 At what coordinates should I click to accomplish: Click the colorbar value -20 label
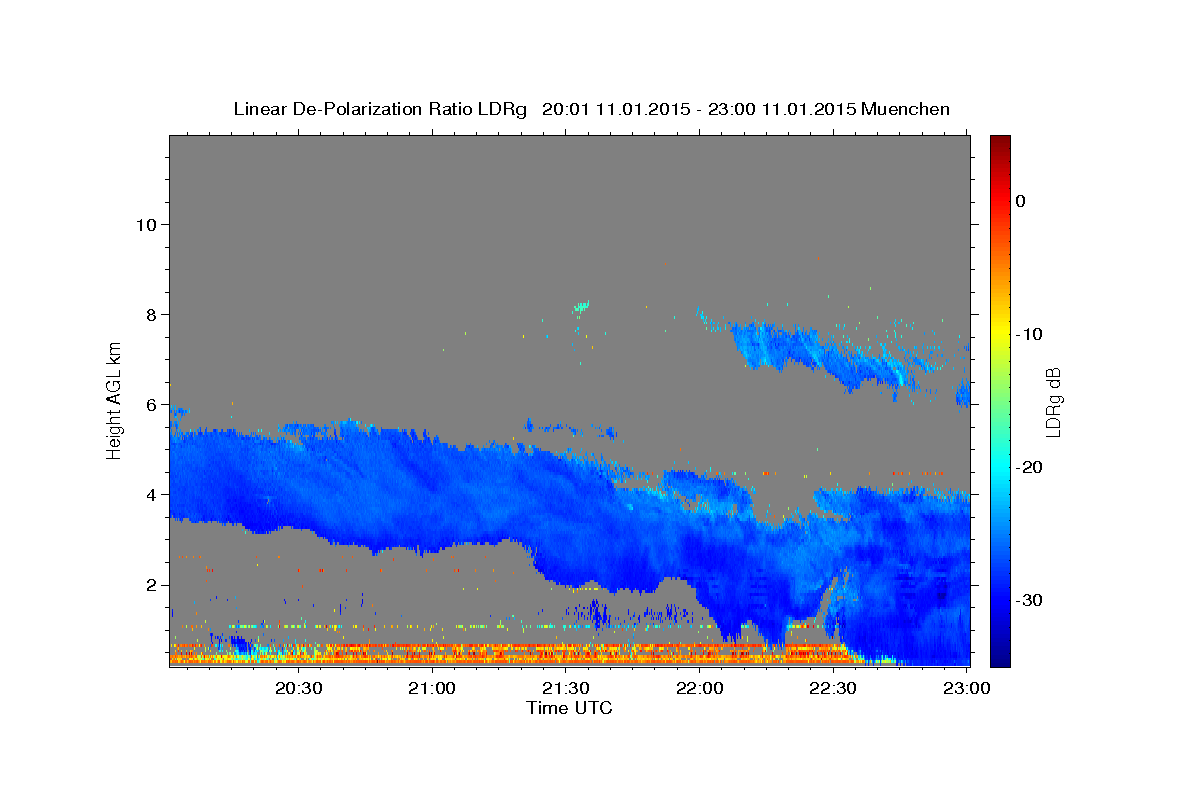coord(1030,467)
